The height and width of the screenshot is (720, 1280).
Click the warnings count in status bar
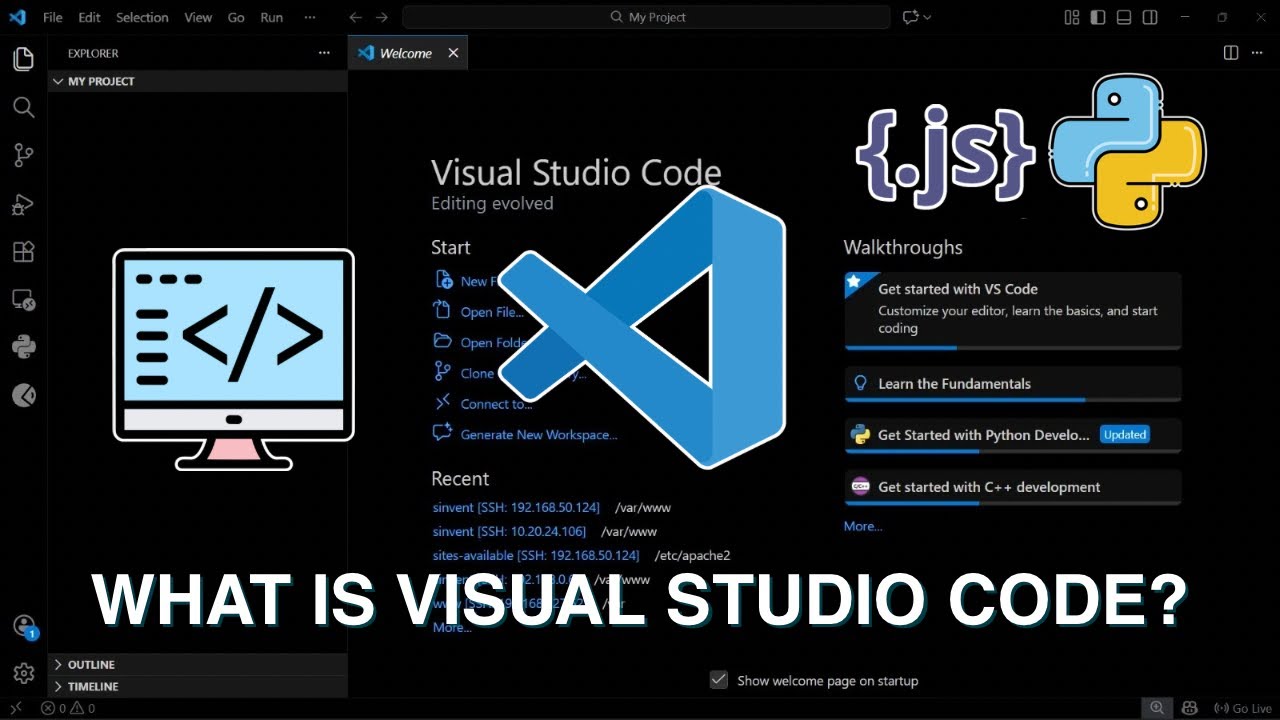coord(83,708)
